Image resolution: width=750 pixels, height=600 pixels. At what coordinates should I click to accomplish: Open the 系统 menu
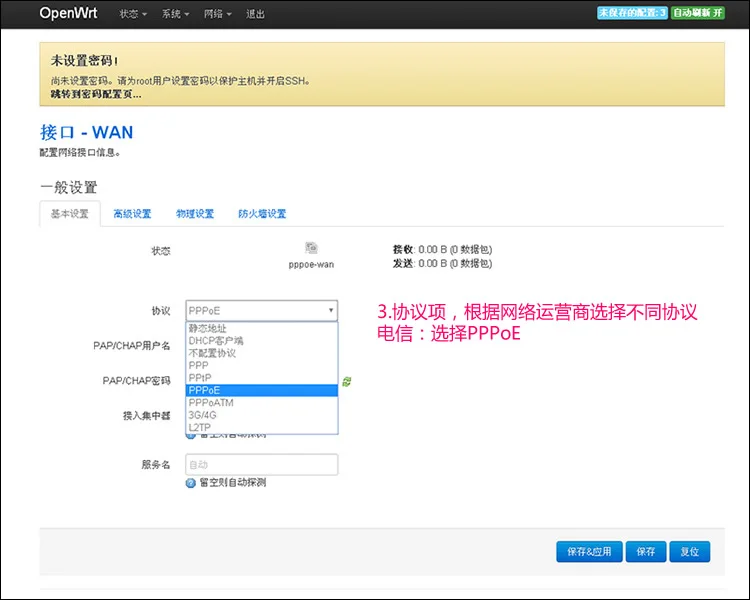click(175, 14)
